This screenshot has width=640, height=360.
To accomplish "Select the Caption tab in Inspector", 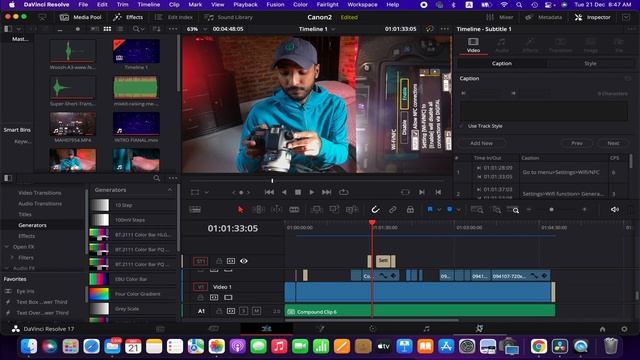I will (502, 64).
